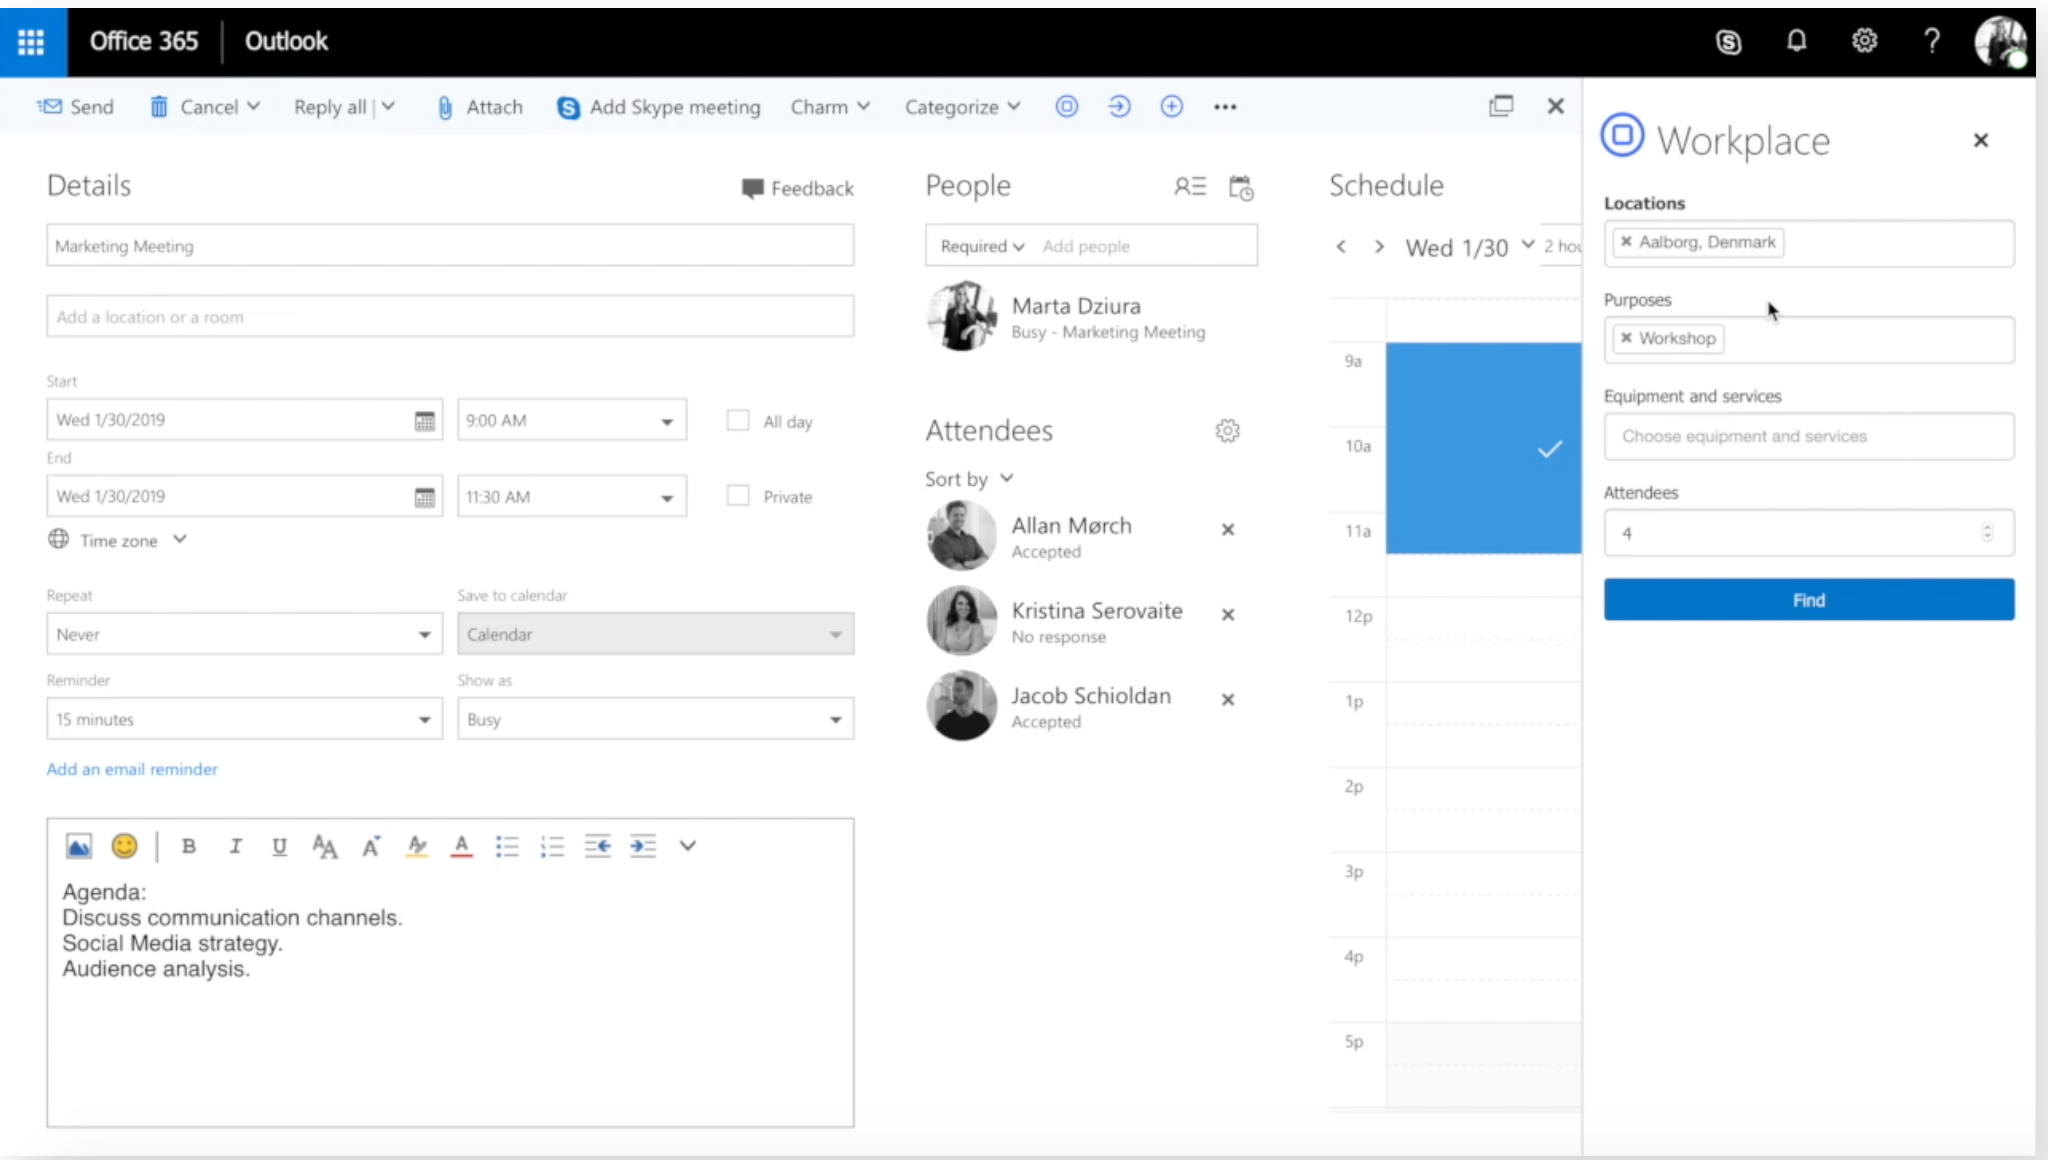The height and width of the screenshot is (1160, 2048).
Task: Open Scheduling Assistant calendar icon beside People
Action: (1240, 187)
